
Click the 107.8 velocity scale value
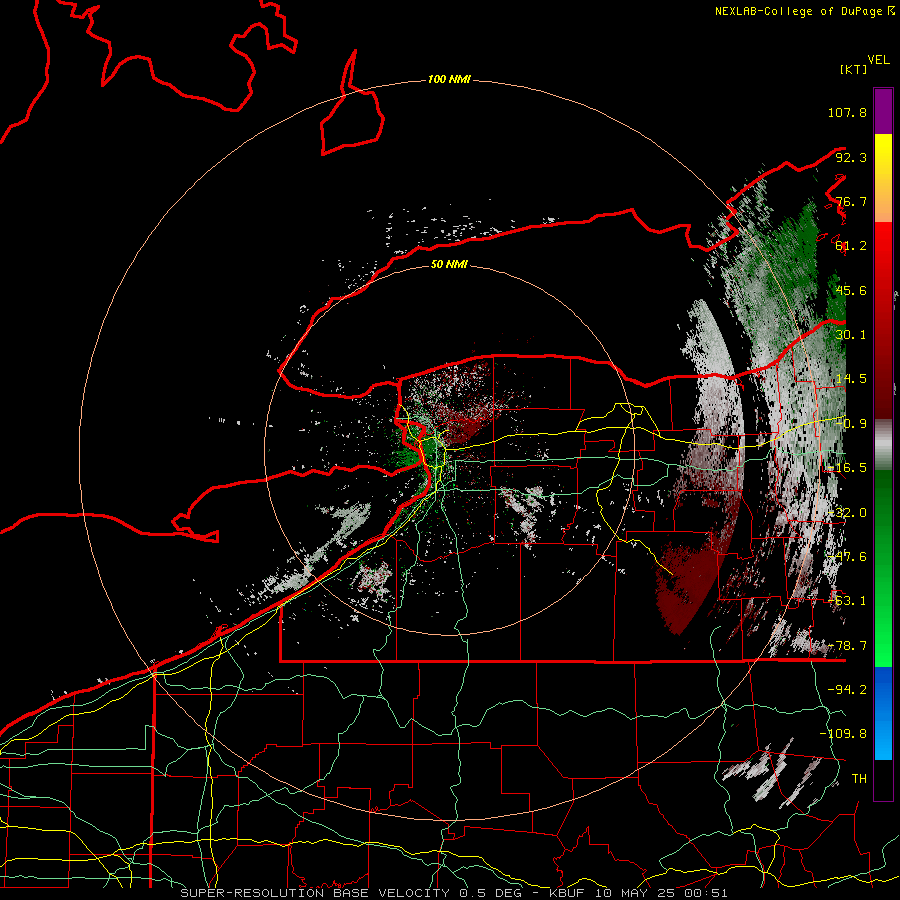point(847,112)
